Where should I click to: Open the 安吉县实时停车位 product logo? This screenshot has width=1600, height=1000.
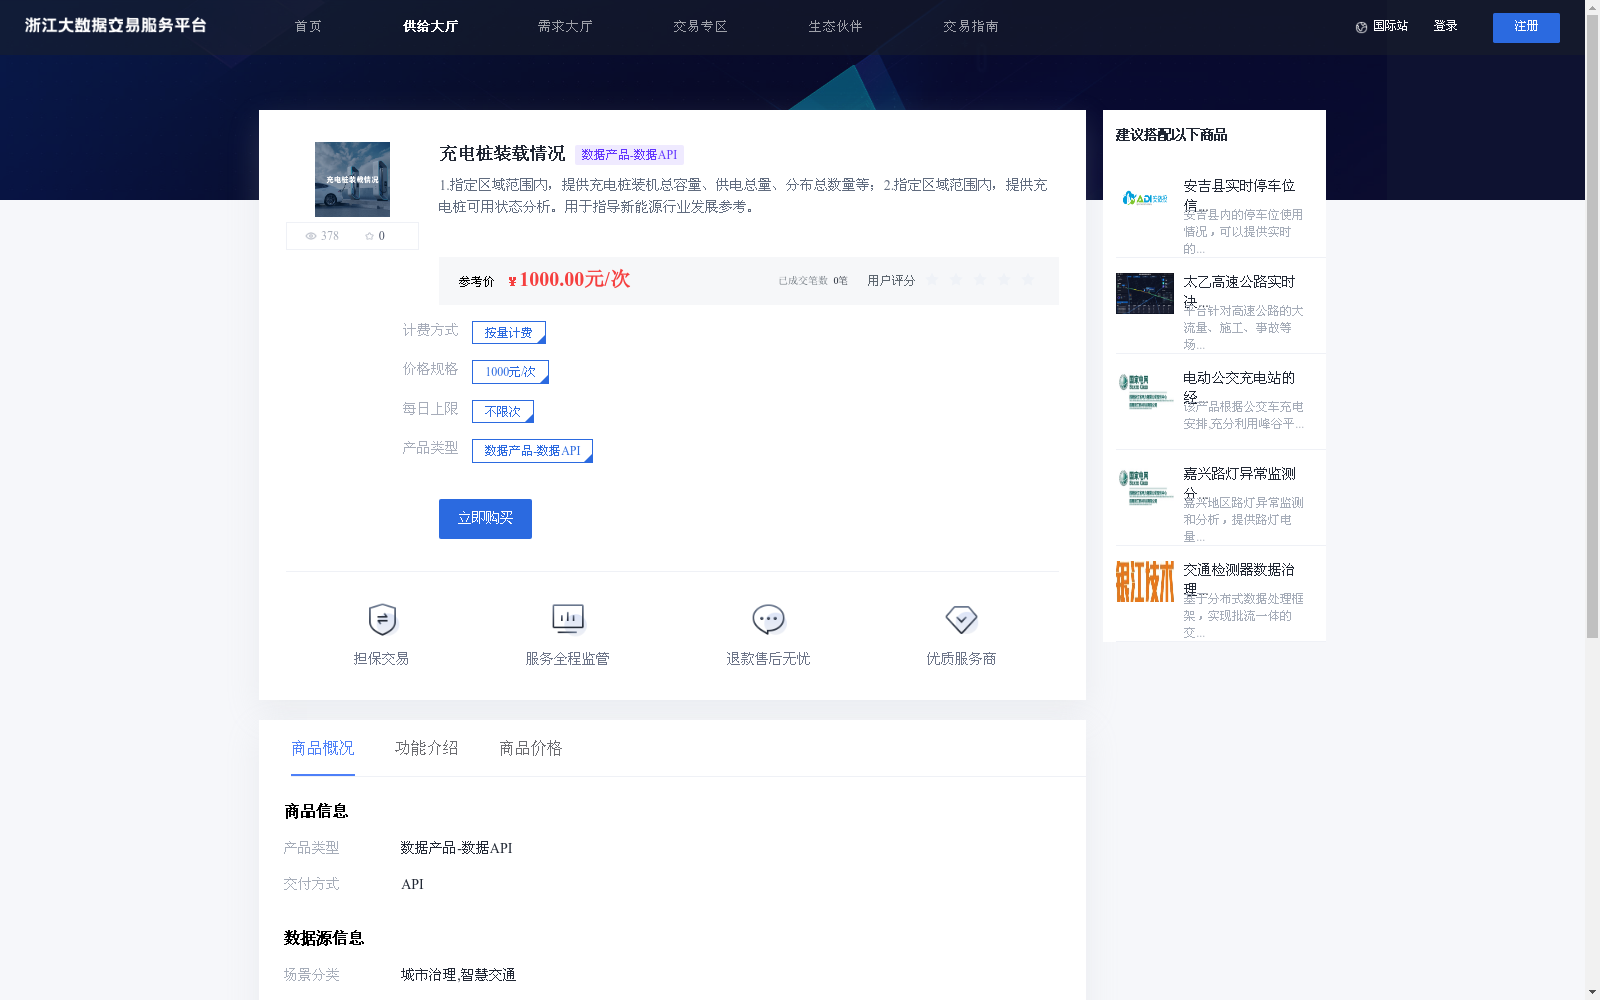coord(1145,198)
